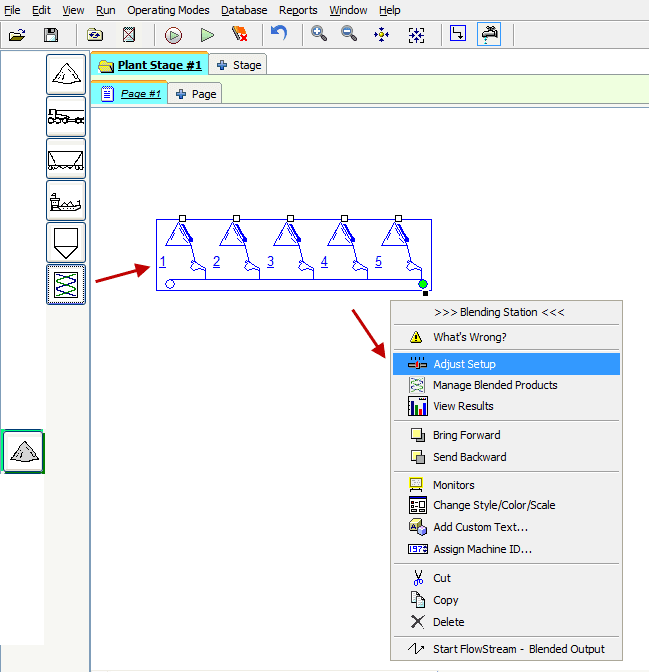The height and width of the screenshot is (672, 649).
Task: Select Manage Blended Products menu entry
Action: point(495,385)
